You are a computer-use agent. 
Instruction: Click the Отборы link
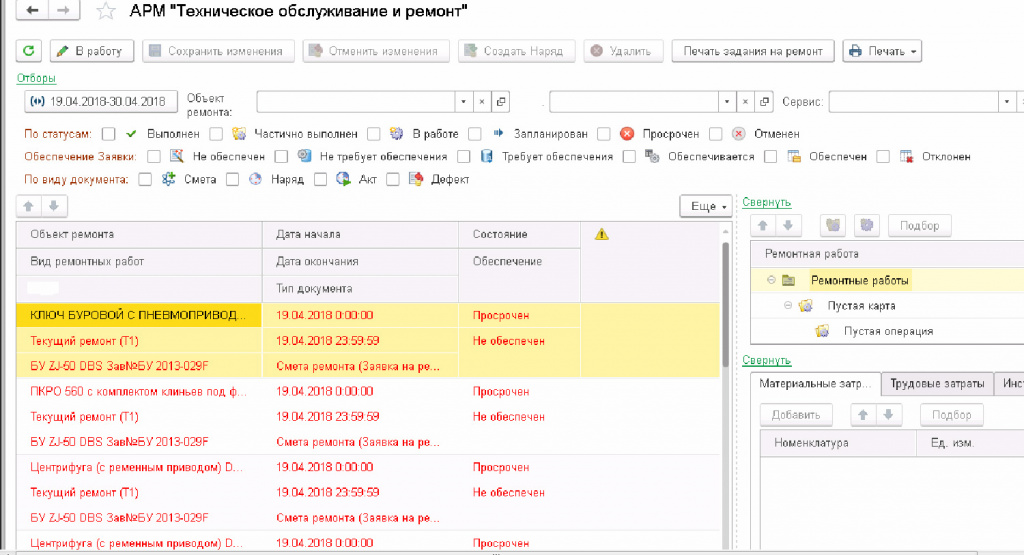pyautogui.click(x=36, y=78)
